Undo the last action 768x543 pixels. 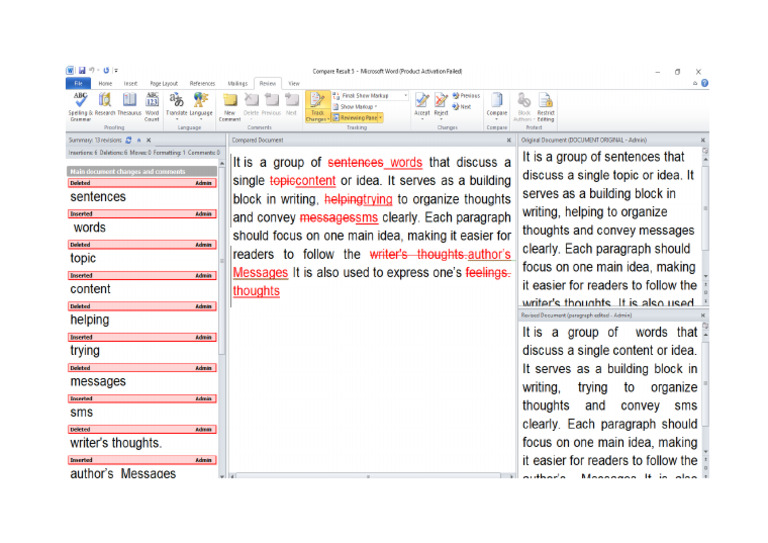click(92, 71)
